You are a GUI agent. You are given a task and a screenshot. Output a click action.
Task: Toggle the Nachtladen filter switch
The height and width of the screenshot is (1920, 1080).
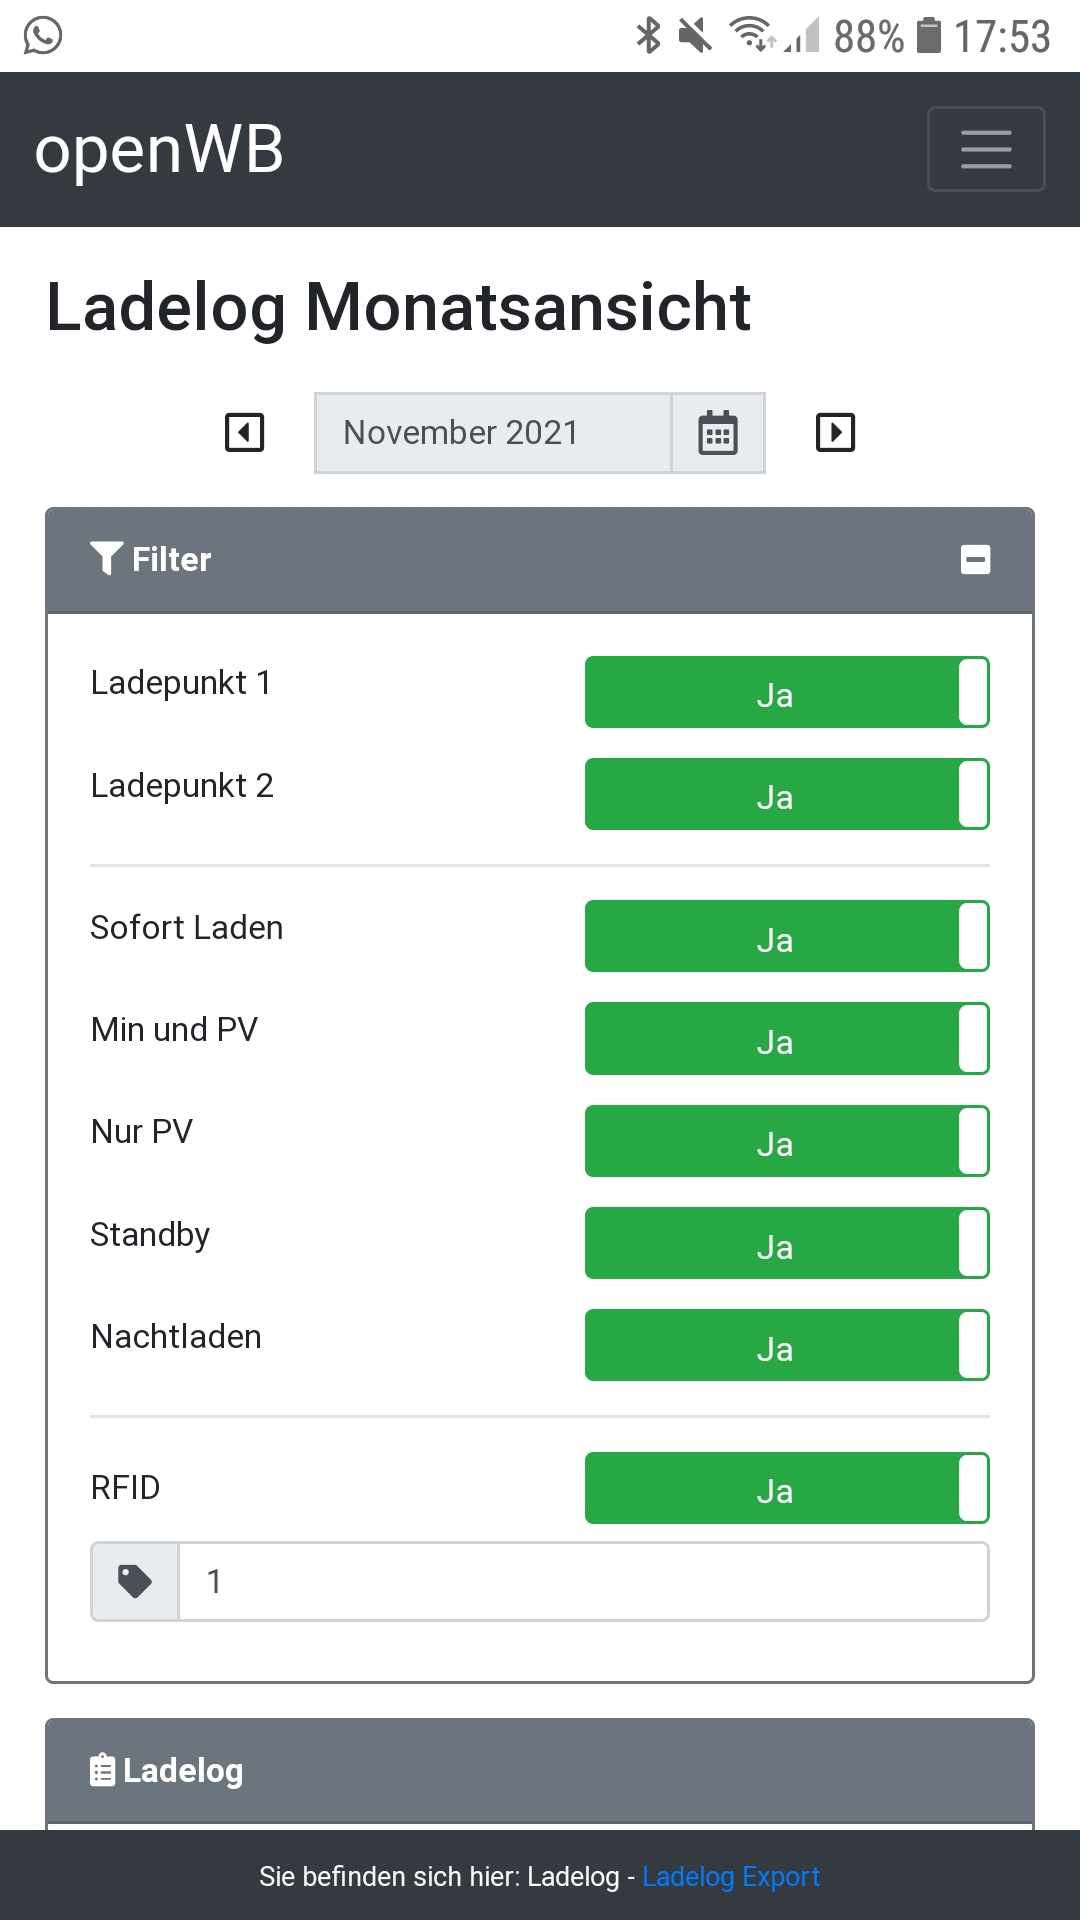[x=787, y=1345]
